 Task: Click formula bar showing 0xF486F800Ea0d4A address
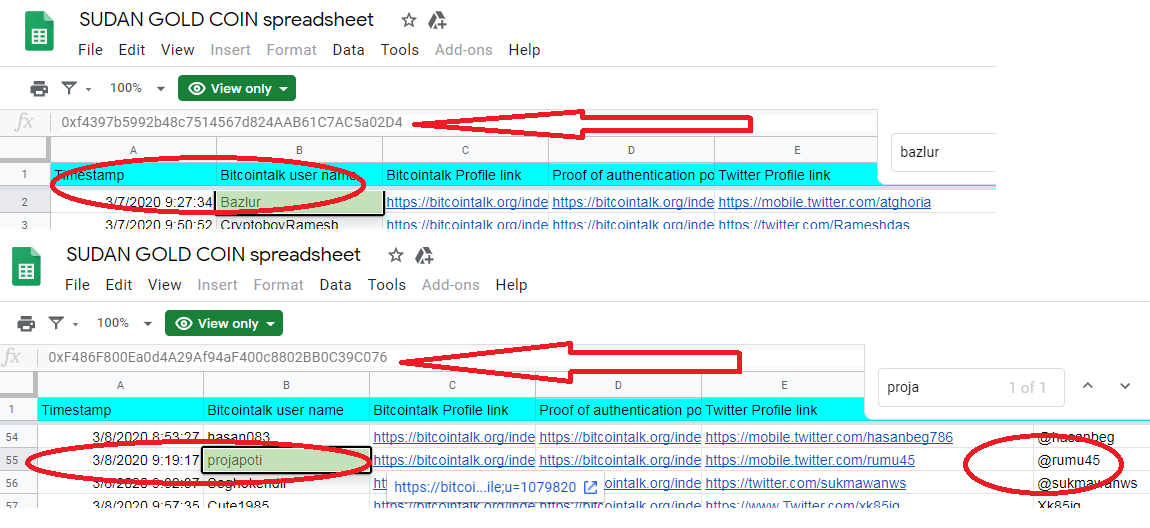click(218, 358)
